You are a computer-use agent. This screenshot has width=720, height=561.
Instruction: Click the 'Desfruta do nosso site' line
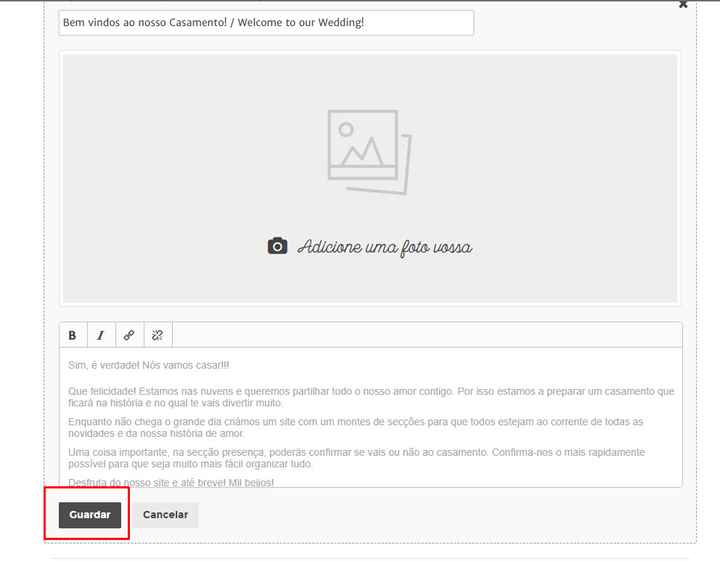coord(171,482)
